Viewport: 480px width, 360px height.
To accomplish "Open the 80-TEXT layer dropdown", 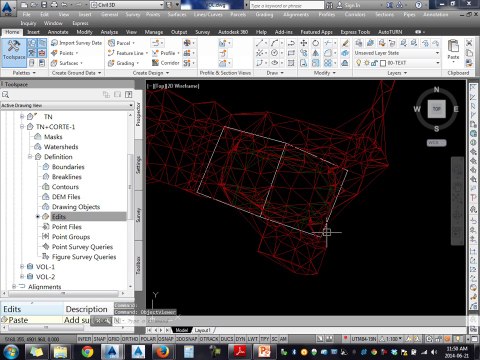I will click(x=437, y=63).
